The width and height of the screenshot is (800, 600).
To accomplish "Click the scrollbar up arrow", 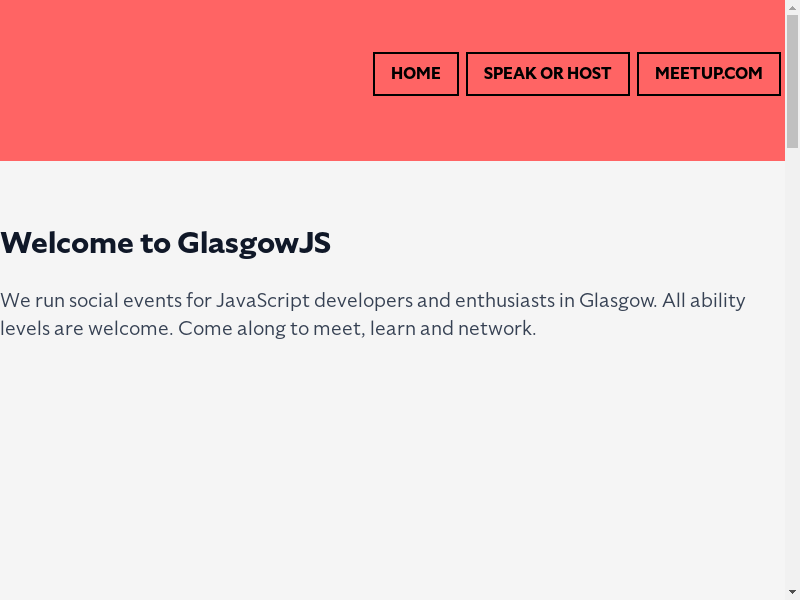I will (x=792, y=7).
